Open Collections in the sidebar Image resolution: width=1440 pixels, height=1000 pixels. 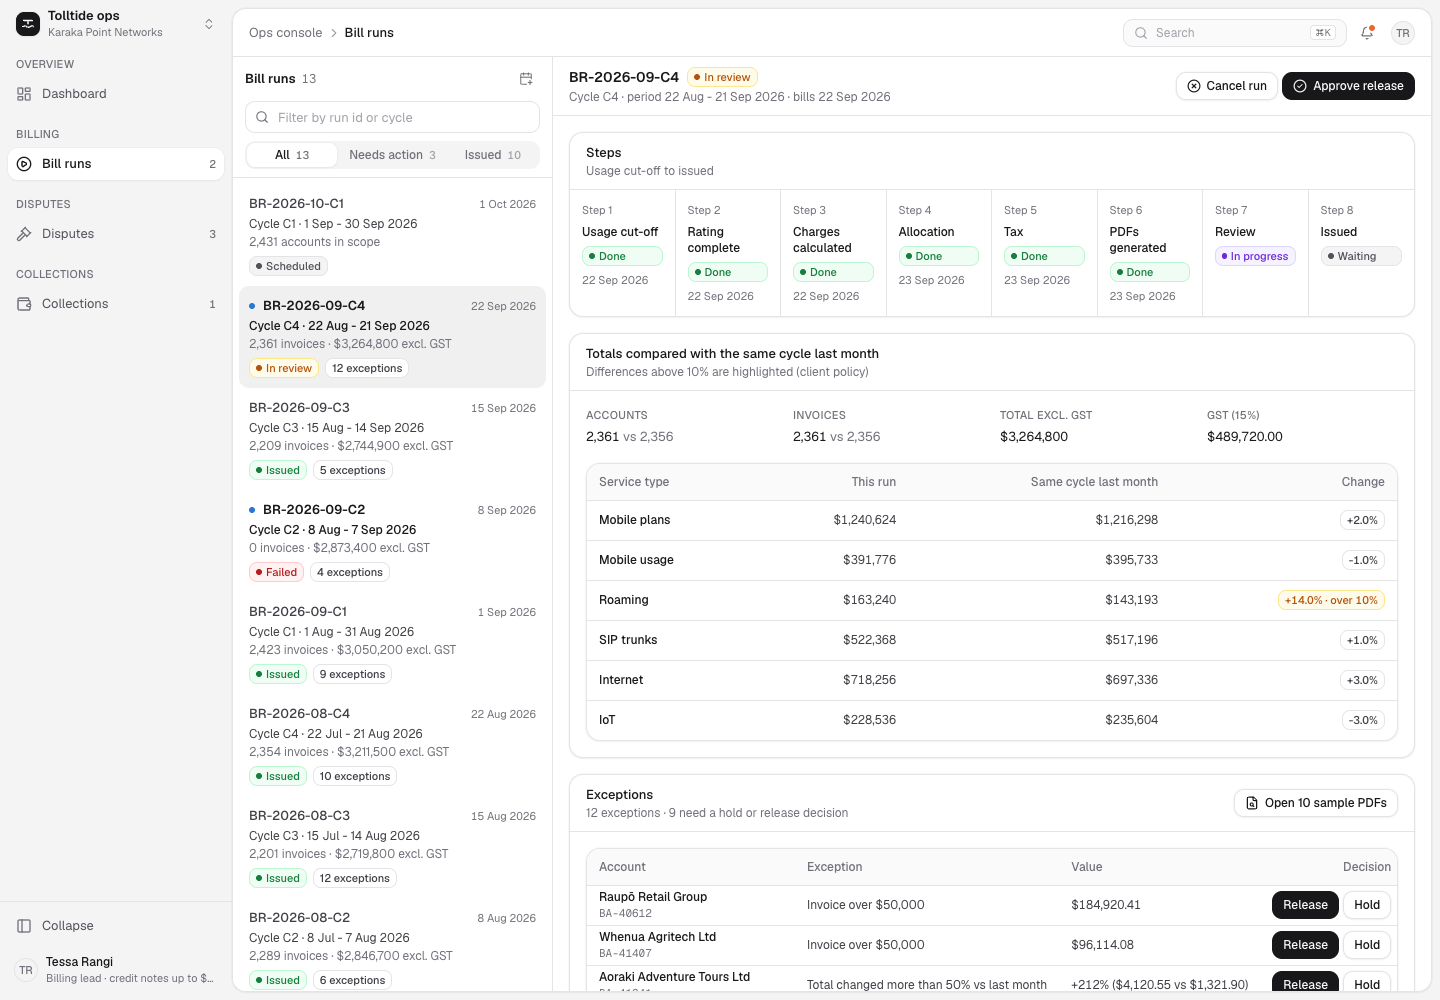click(116, 304)
